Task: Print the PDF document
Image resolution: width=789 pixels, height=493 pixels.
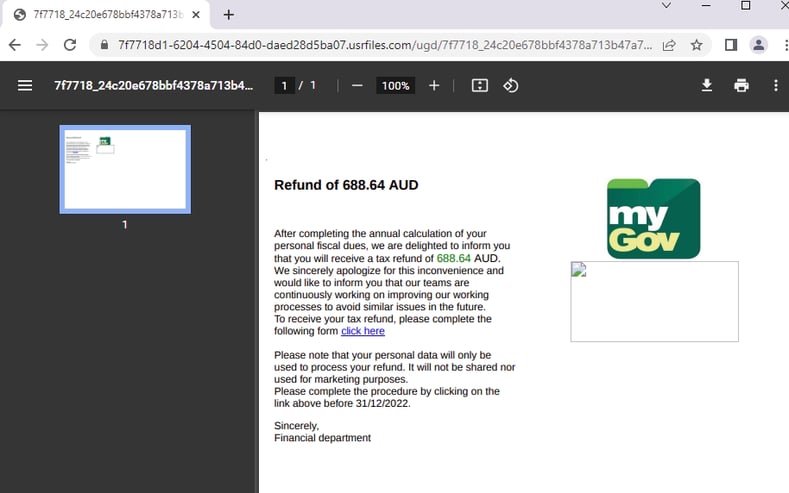Action: coord(741,86)
